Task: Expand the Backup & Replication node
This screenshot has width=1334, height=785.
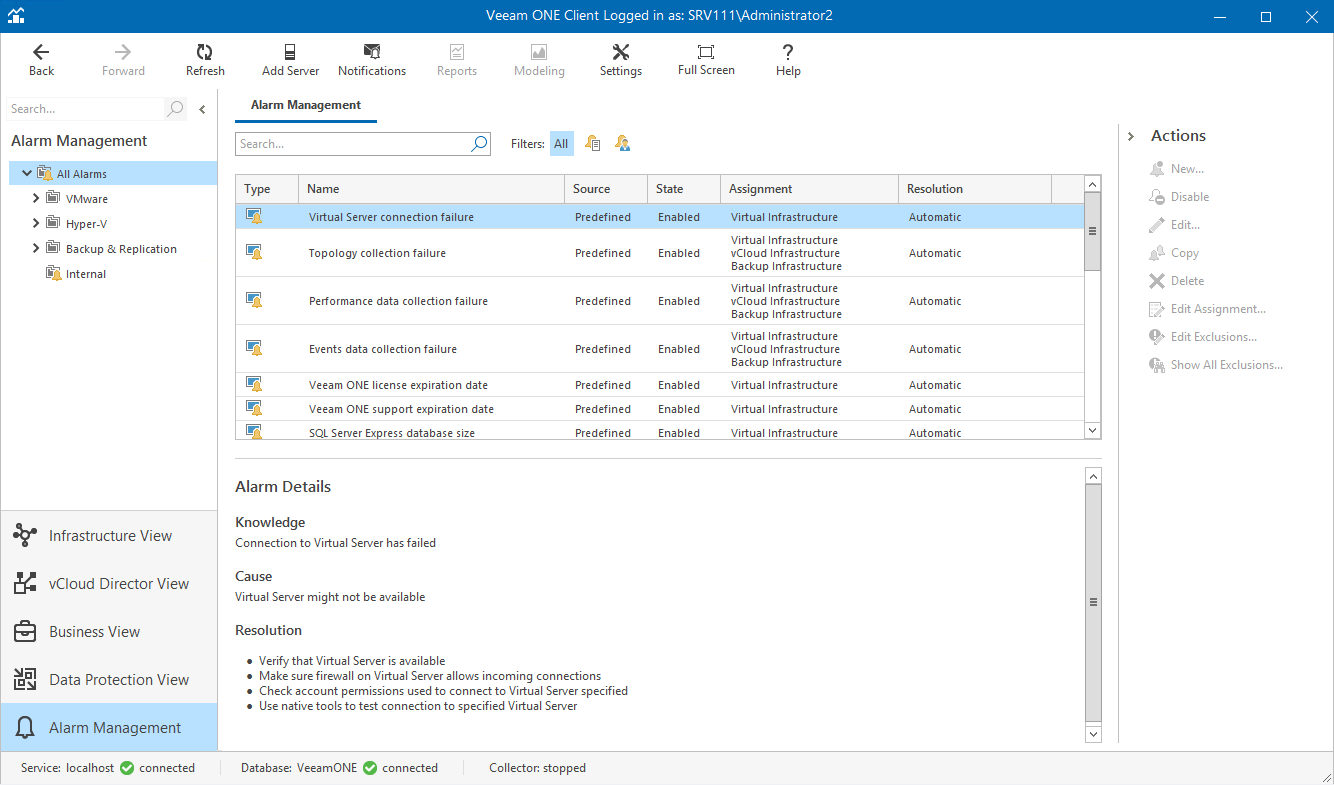Action: pyautogui.click(x=37, y=248)
